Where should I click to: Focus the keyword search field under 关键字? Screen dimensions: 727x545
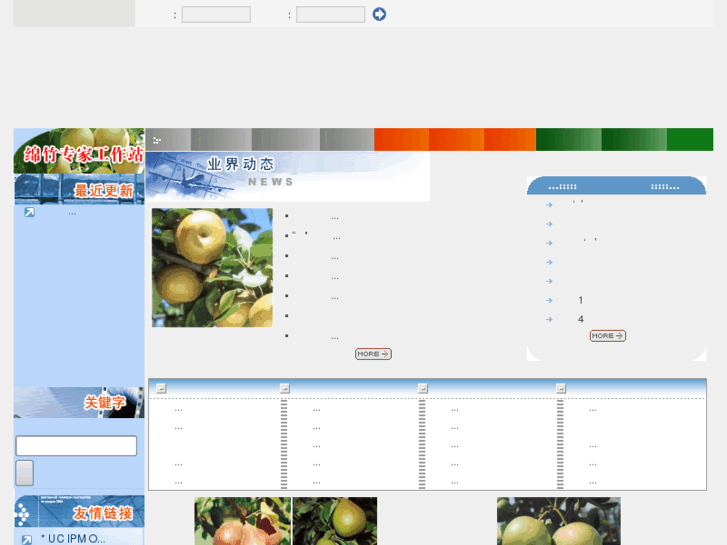point(77,446)
